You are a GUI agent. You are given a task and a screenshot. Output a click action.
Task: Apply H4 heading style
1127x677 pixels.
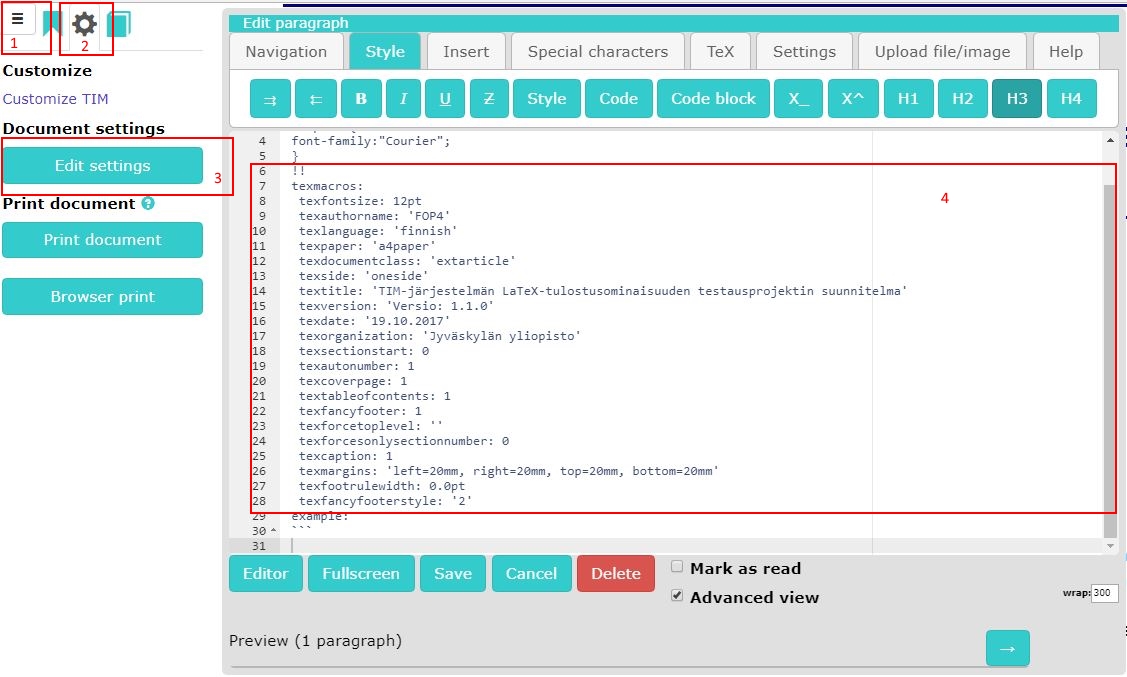tap(1071, 98)
